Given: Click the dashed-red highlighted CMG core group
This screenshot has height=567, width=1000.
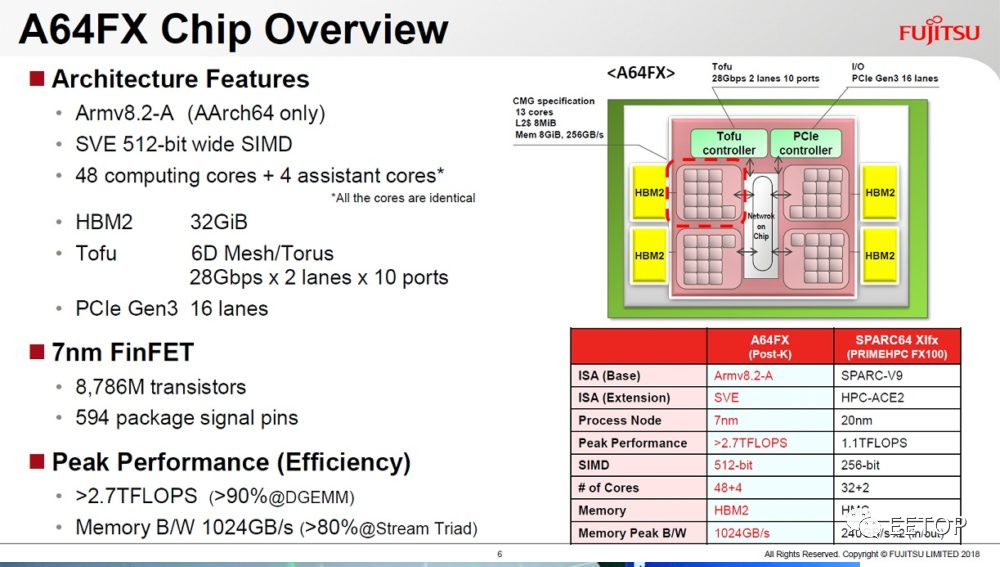Looking at the screenshot, I should (706, 193).
